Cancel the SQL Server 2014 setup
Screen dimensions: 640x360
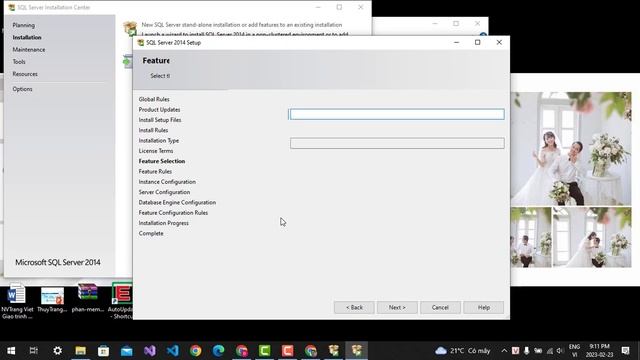pyautogui.click(x=440, y=307)
